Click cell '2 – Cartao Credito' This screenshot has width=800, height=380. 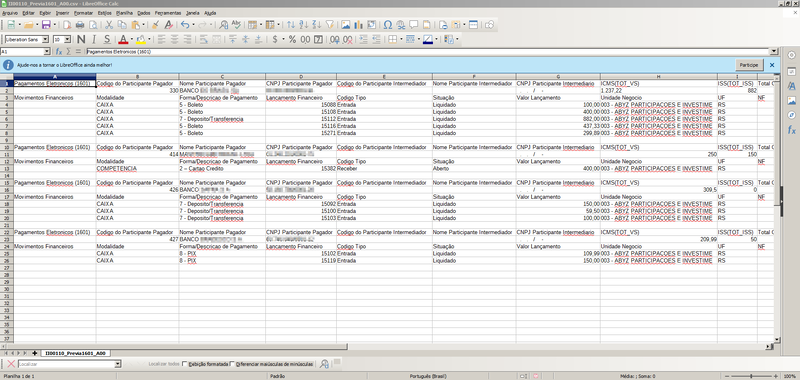(222, 168)
